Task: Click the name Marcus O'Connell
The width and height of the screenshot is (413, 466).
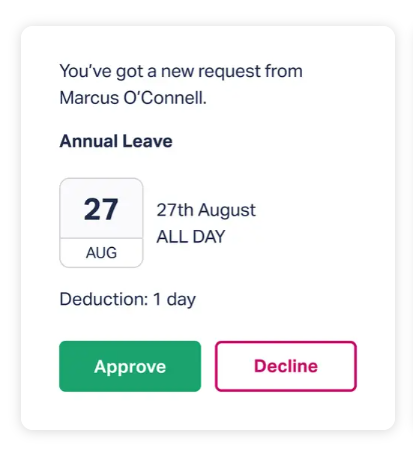Action: tap(133, 98)
